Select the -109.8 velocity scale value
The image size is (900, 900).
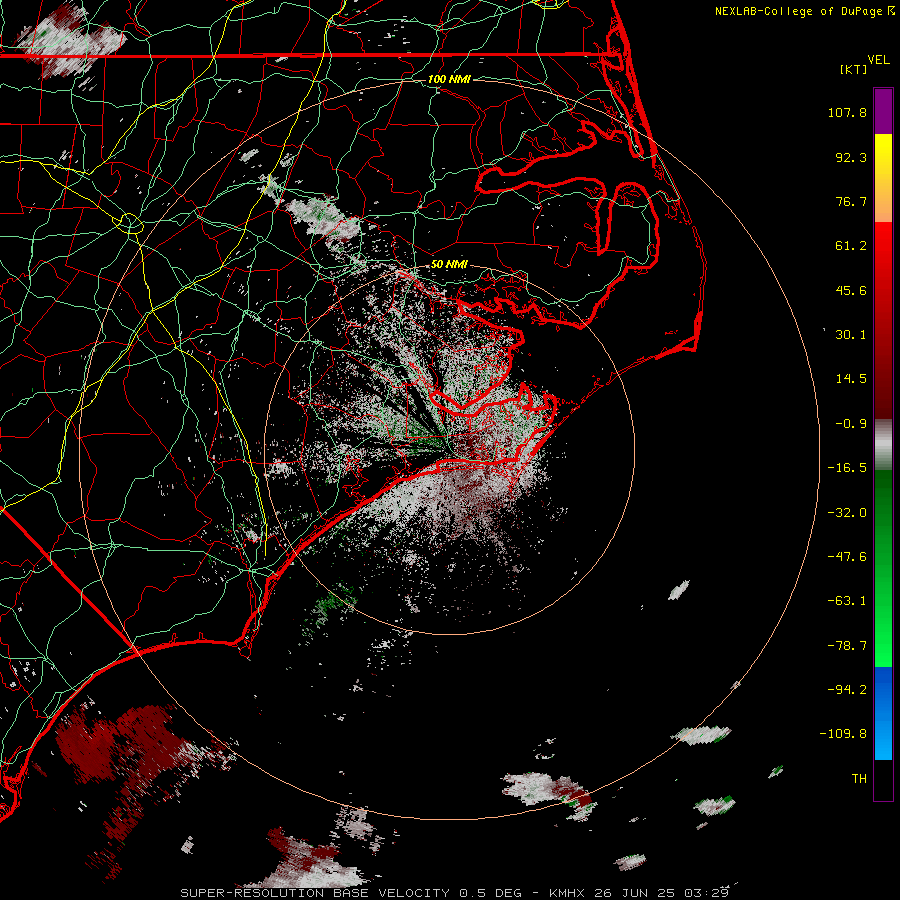(x=843, y=734)
